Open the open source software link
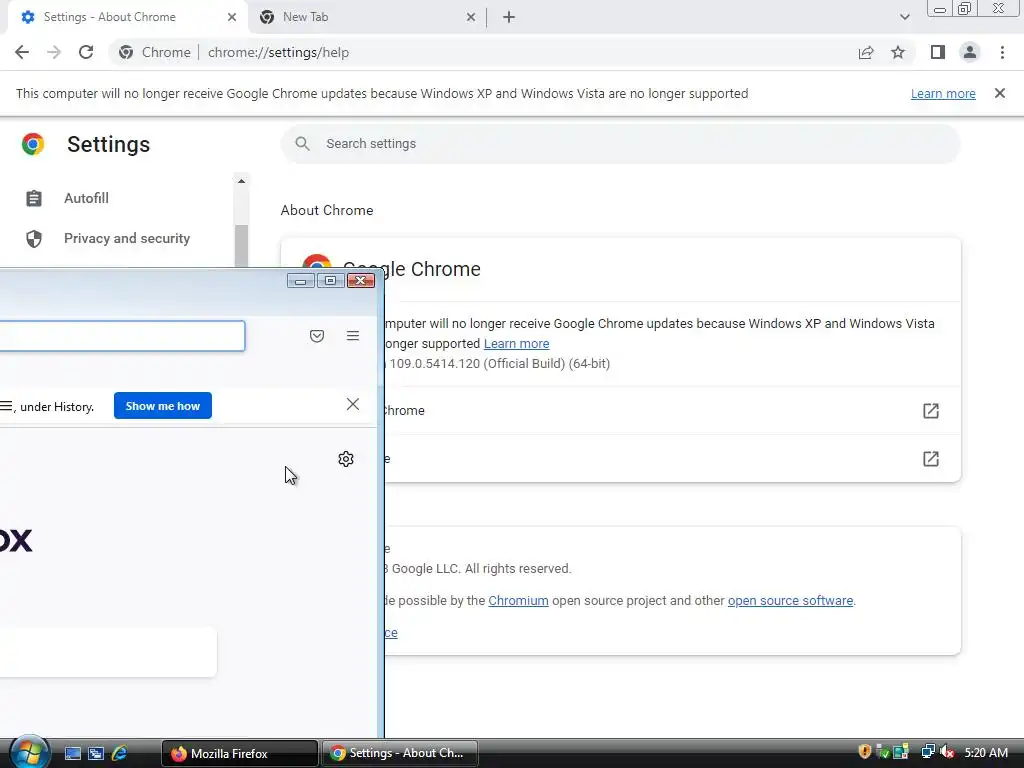This screenshot has width=1024, height=768. pyautogui.click(x=790, y=600)
